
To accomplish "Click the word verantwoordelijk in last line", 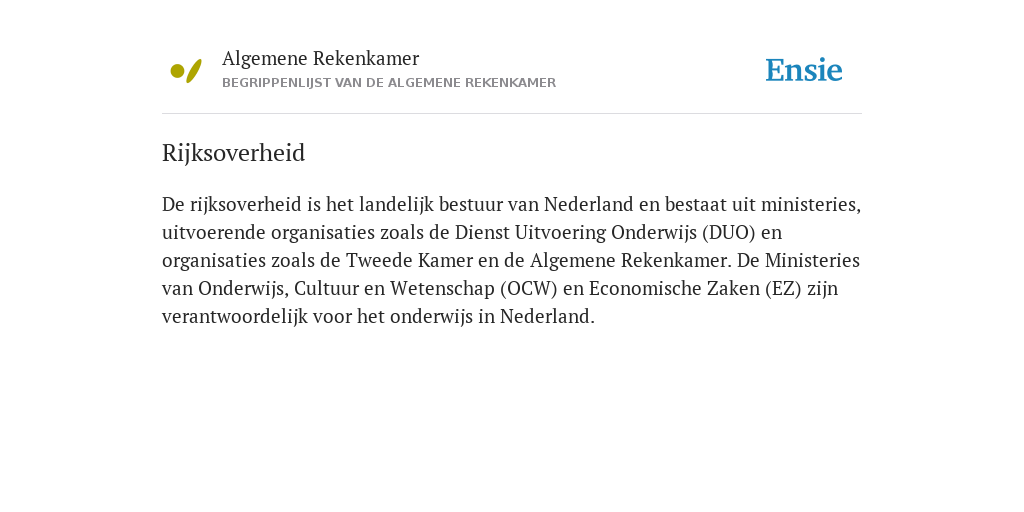I will coord(234,317).
